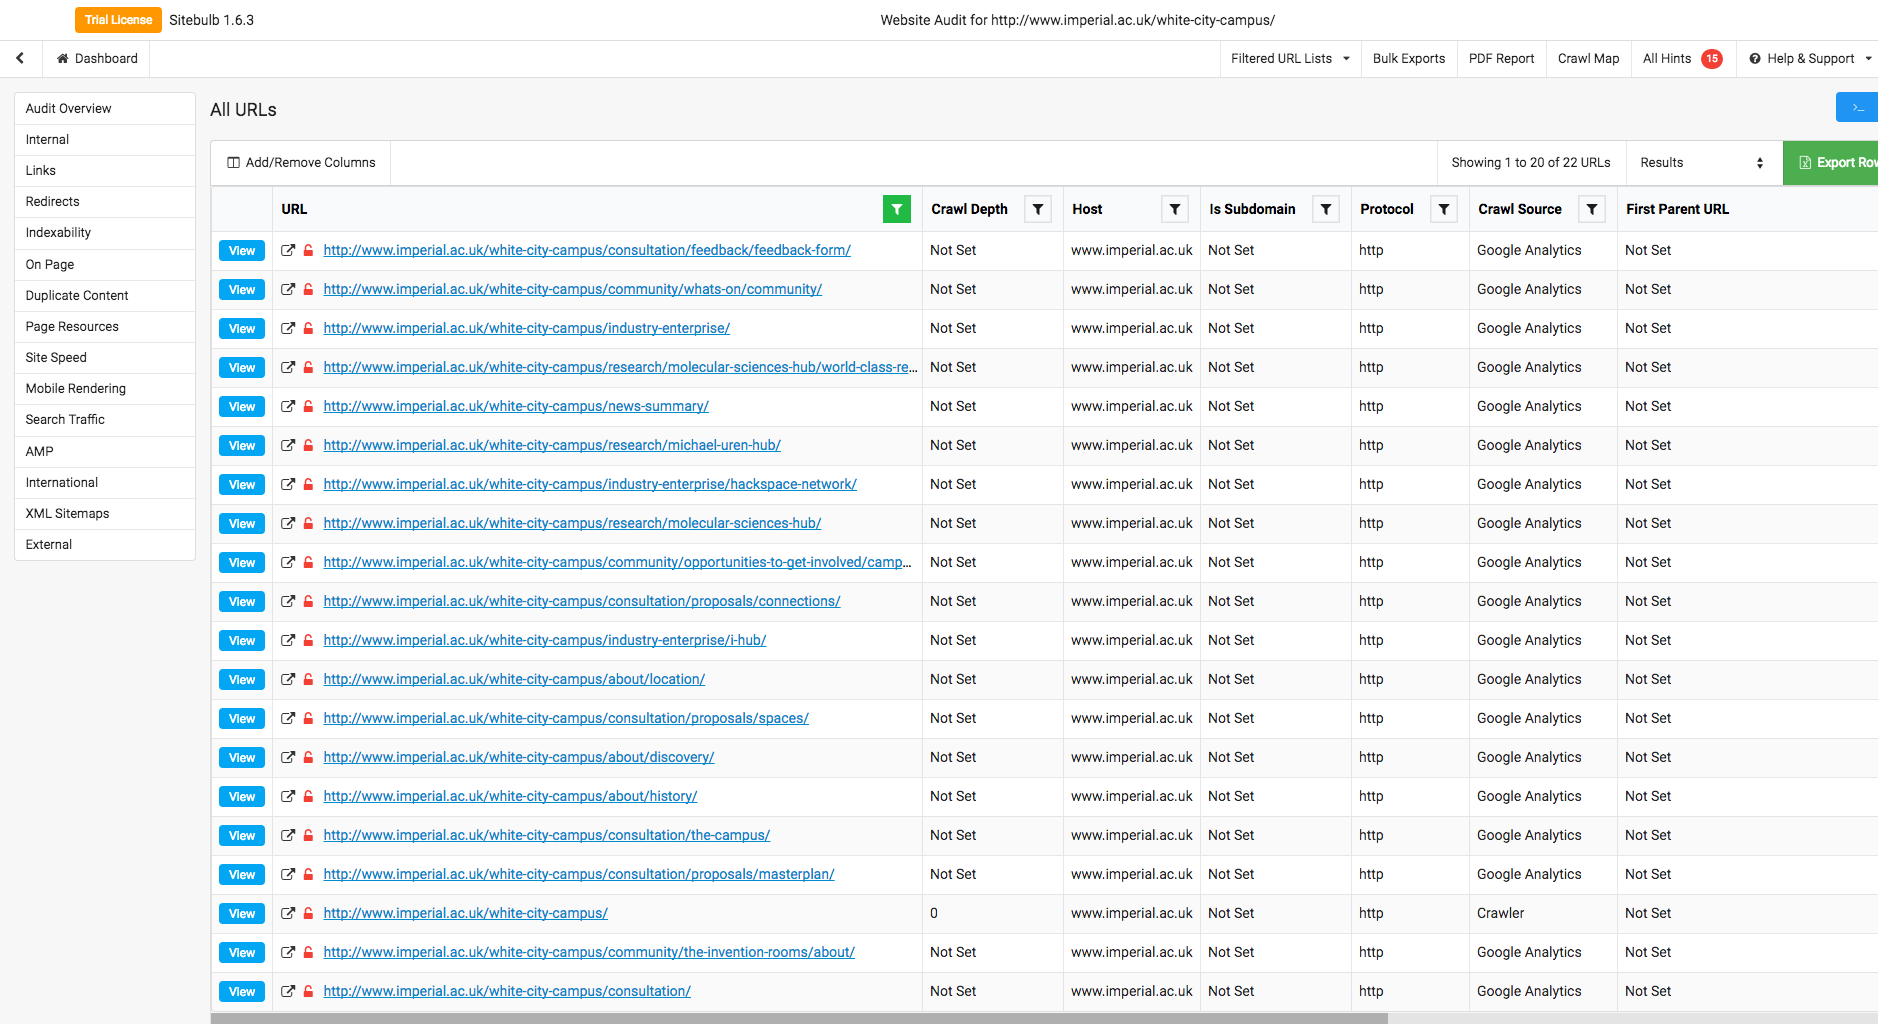Filter the Protocol column
The height and width of the screenshot is (1024, 1878).
point(1443,209)
